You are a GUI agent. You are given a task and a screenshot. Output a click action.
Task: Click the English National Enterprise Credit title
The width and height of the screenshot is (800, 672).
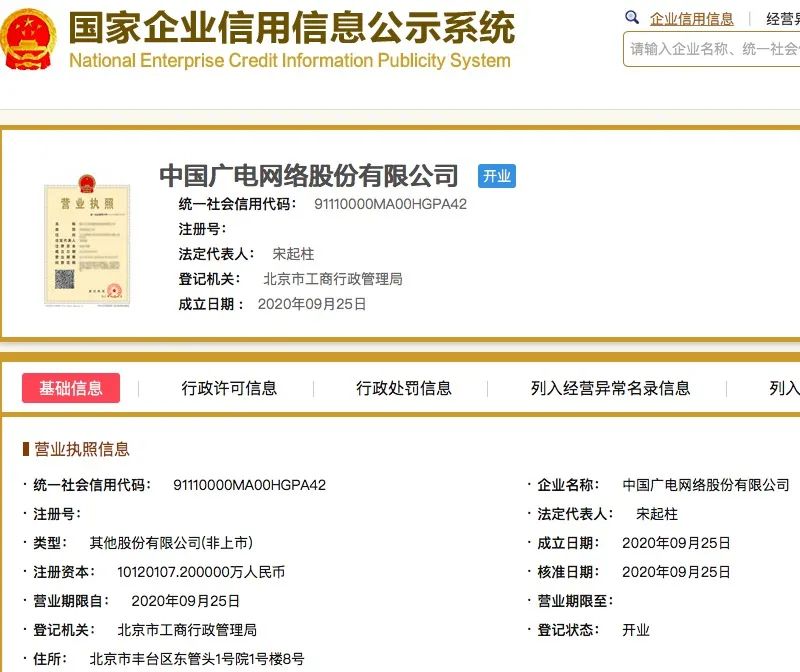click(289, 60)
